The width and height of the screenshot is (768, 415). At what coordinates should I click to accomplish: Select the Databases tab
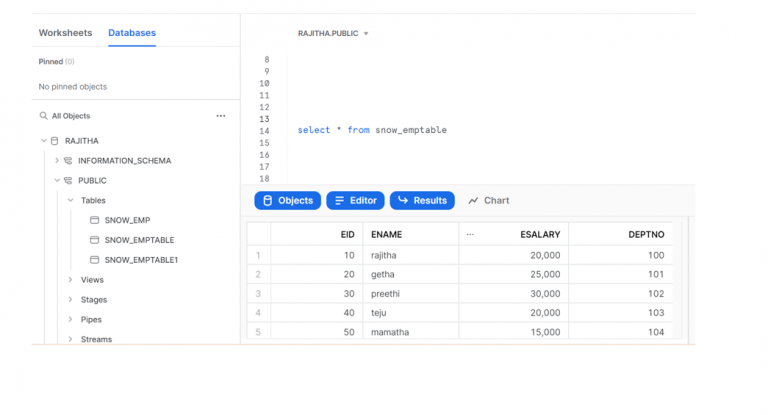tap(132, 33)
